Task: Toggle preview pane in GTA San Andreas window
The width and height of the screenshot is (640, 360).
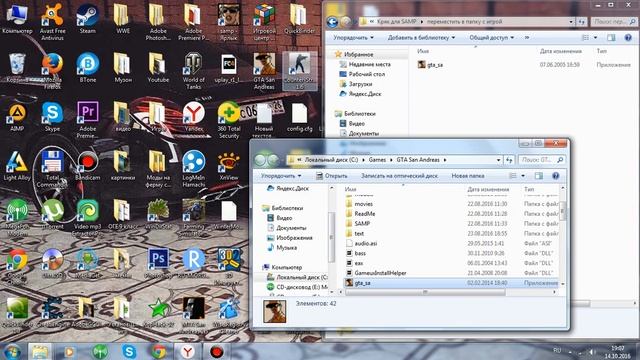Action: (x=539, y=176)
